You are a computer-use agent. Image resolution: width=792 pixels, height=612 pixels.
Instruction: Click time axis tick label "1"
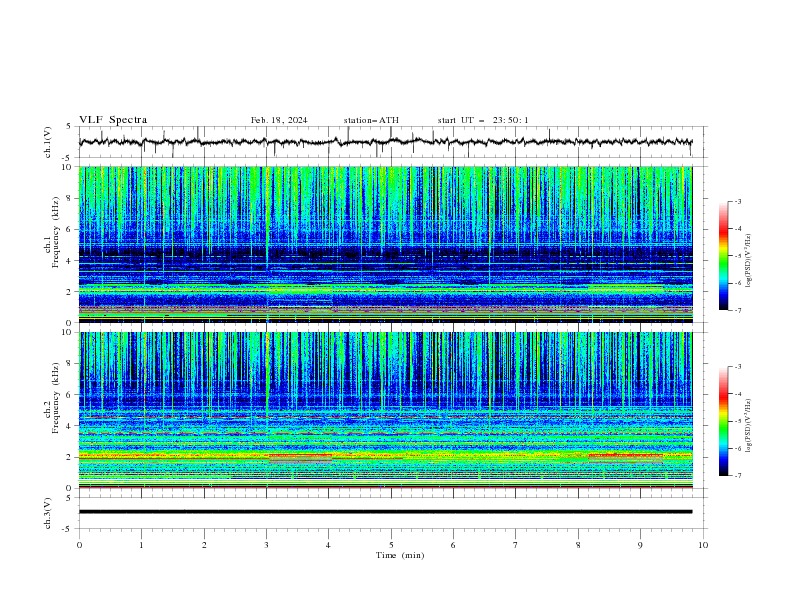pos(141,545)
